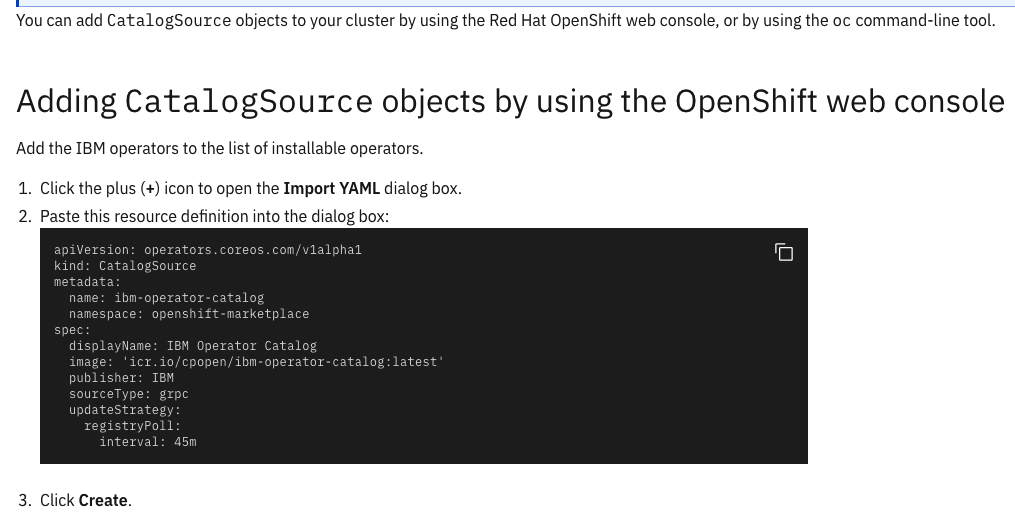1015x522 pixels.
Task: Click the "kind: CatalogSource" code line
Action: 125,266
